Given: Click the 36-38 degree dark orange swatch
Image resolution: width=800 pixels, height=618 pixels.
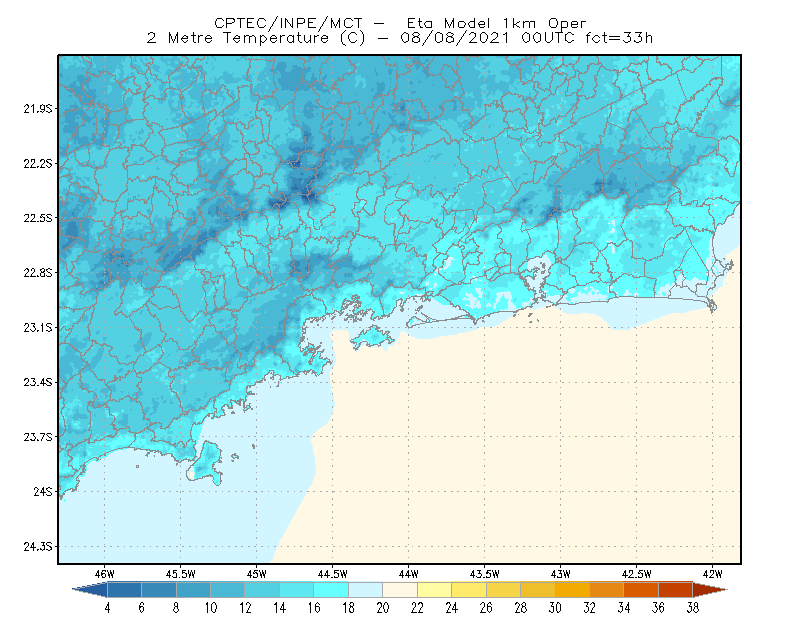Looking at the screenshot, I should (x=676, y=589).
